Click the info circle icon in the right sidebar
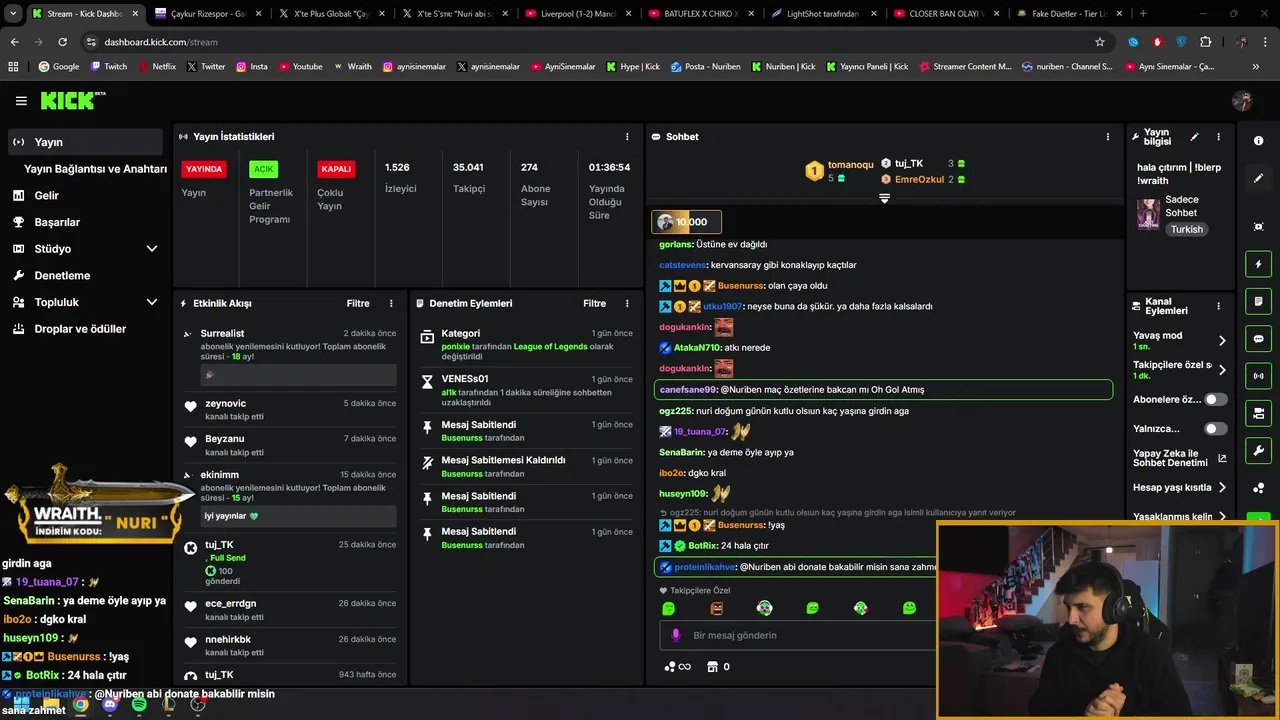Screen dimensions: 1280x720 [x=1258, y=141]
